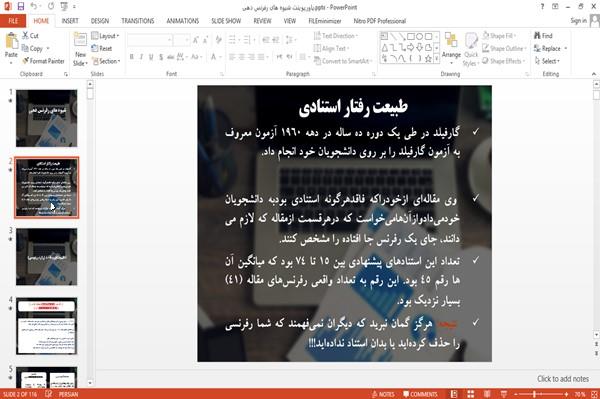
Task: Click the zoom in plus button
Action: click(566, 394)
